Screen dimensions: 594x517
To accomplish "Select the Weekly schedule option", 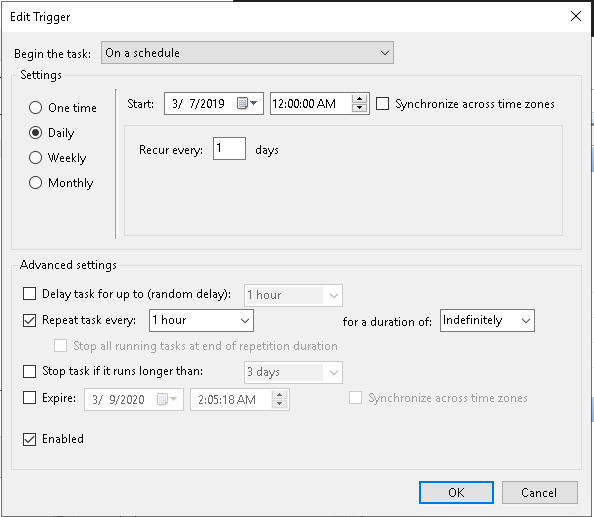I will point(35,158).
